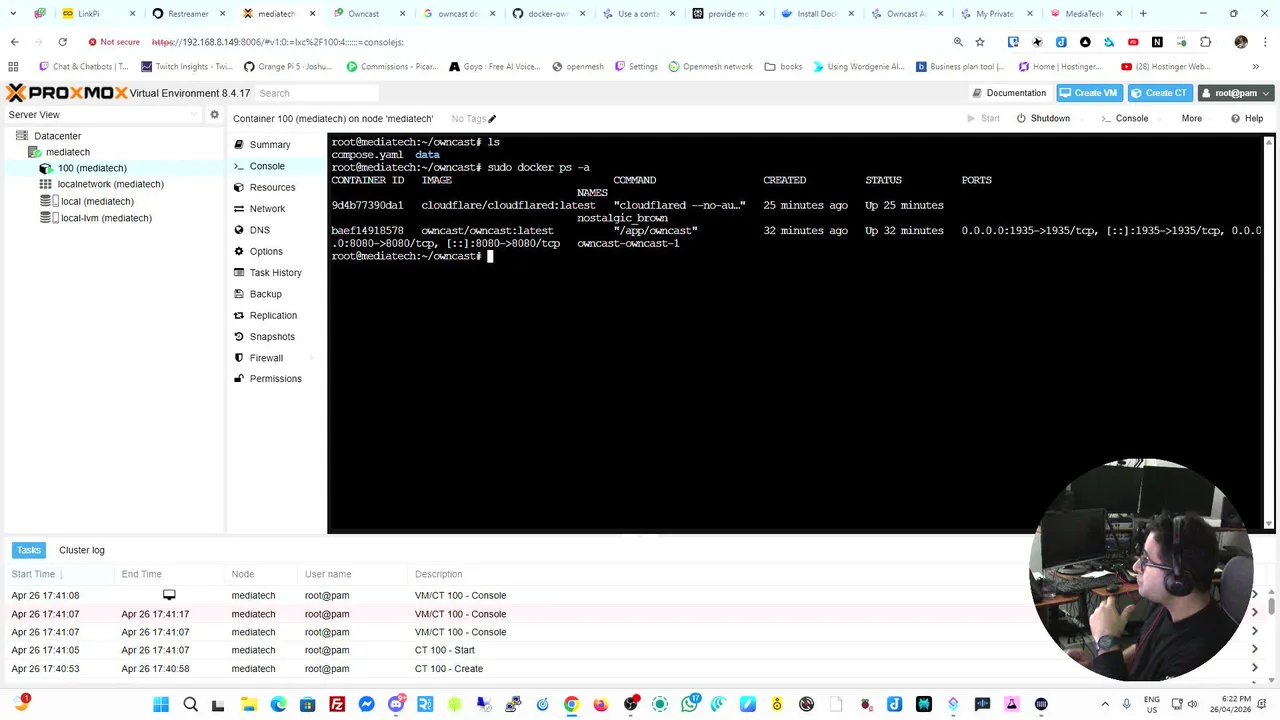This screenshot has height=720, width=1280.
Task: Click the Options gear icon in sidebar
Action: [x=239, y=251]
